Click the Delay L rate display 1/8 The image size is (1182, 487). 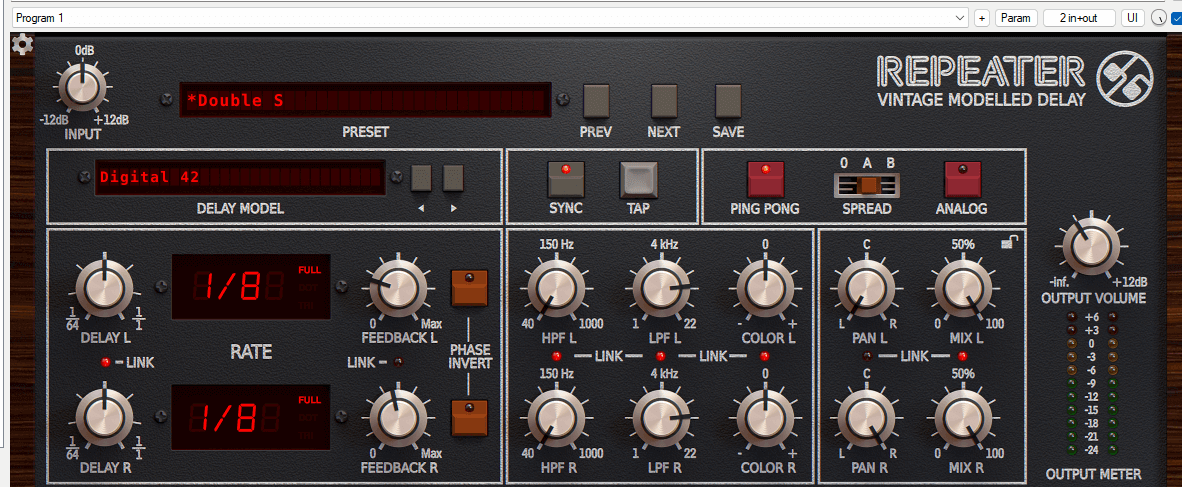[251, 286]
